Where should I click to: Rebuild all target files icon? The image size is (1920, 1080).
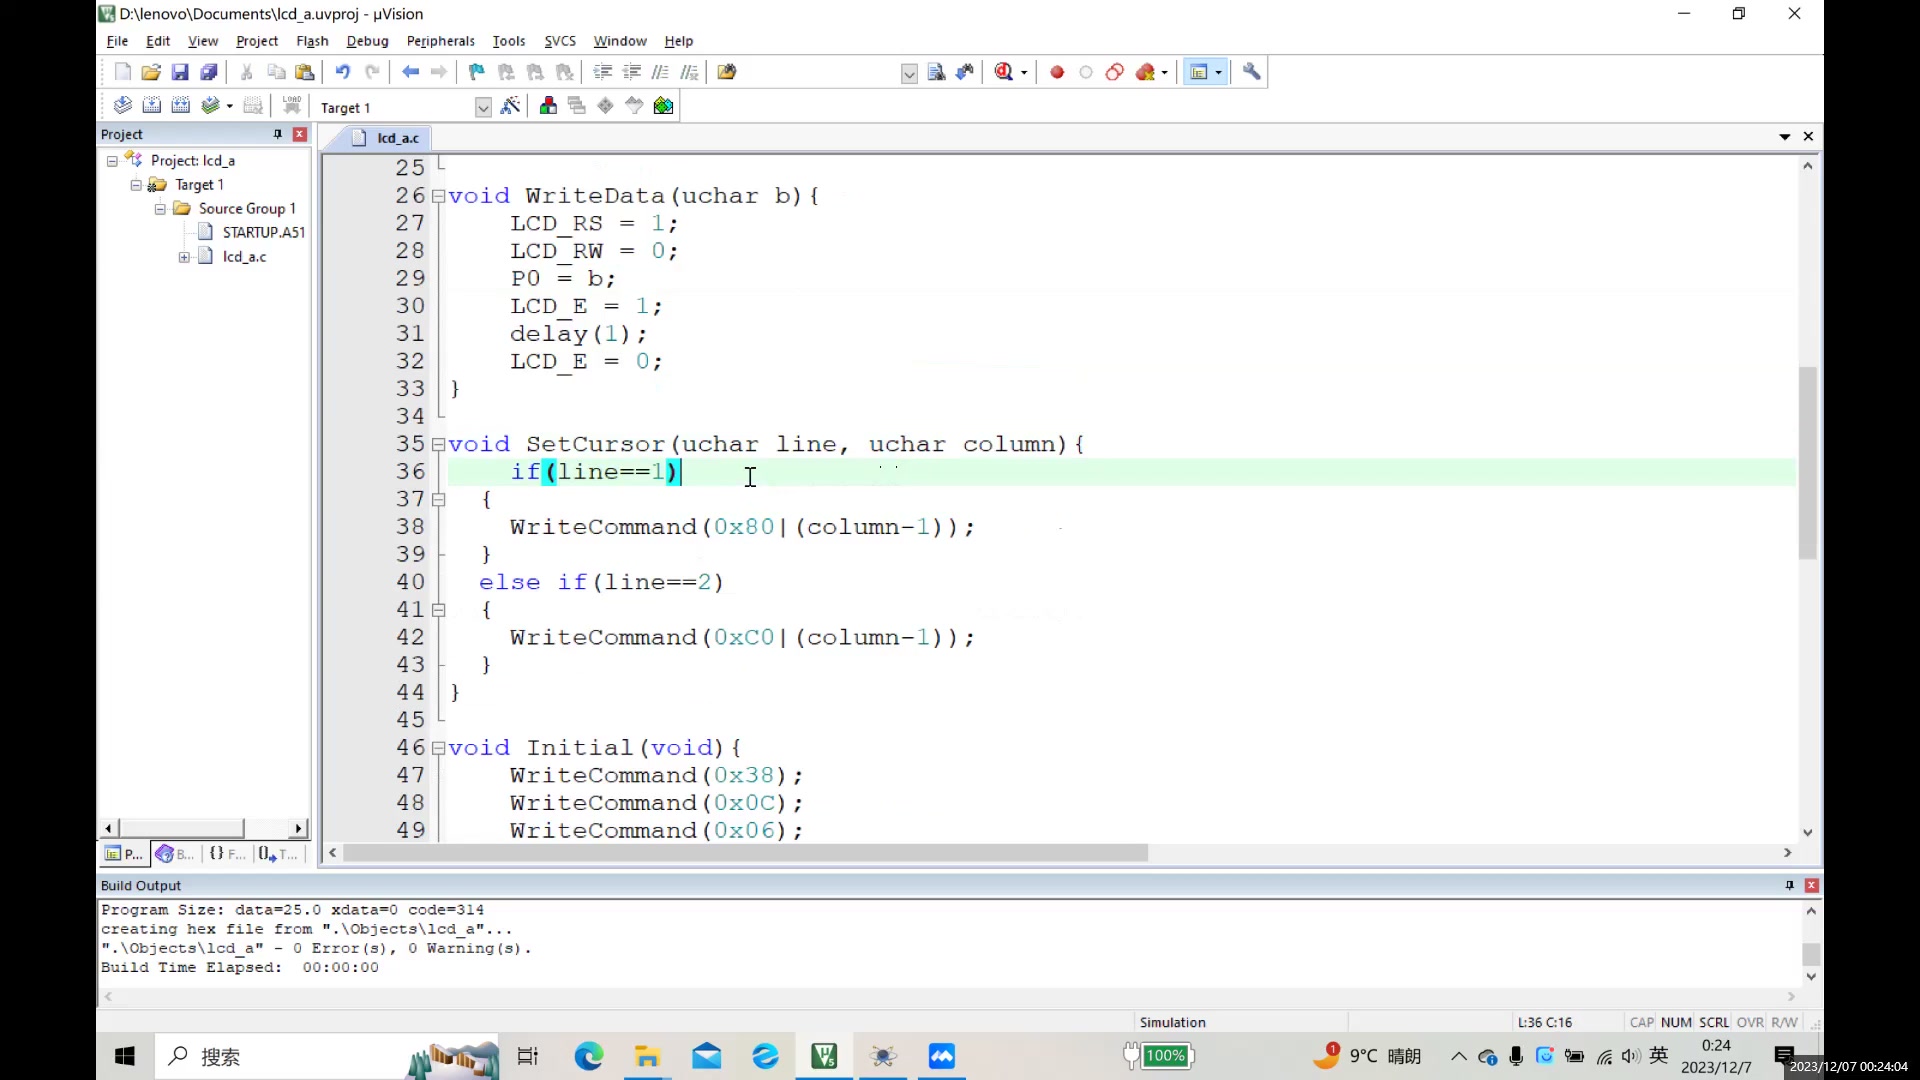tap(180, 105)
